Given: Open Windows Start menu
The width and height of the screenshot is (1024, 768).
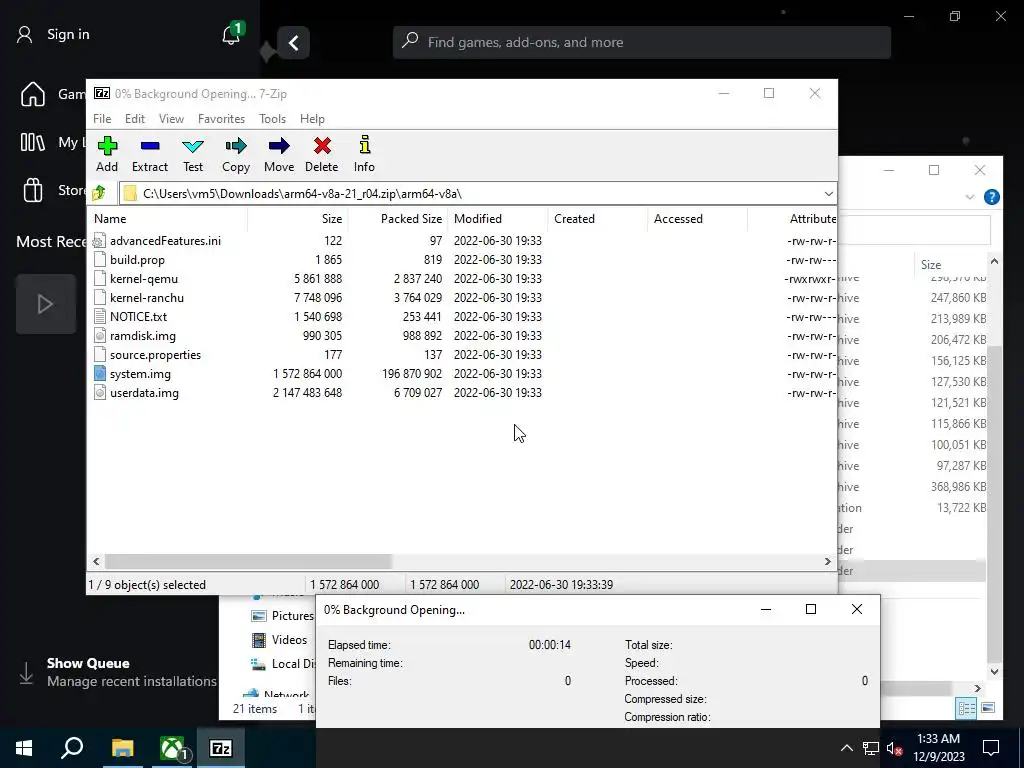Looking at the screenshot, I should coord(24,748).
